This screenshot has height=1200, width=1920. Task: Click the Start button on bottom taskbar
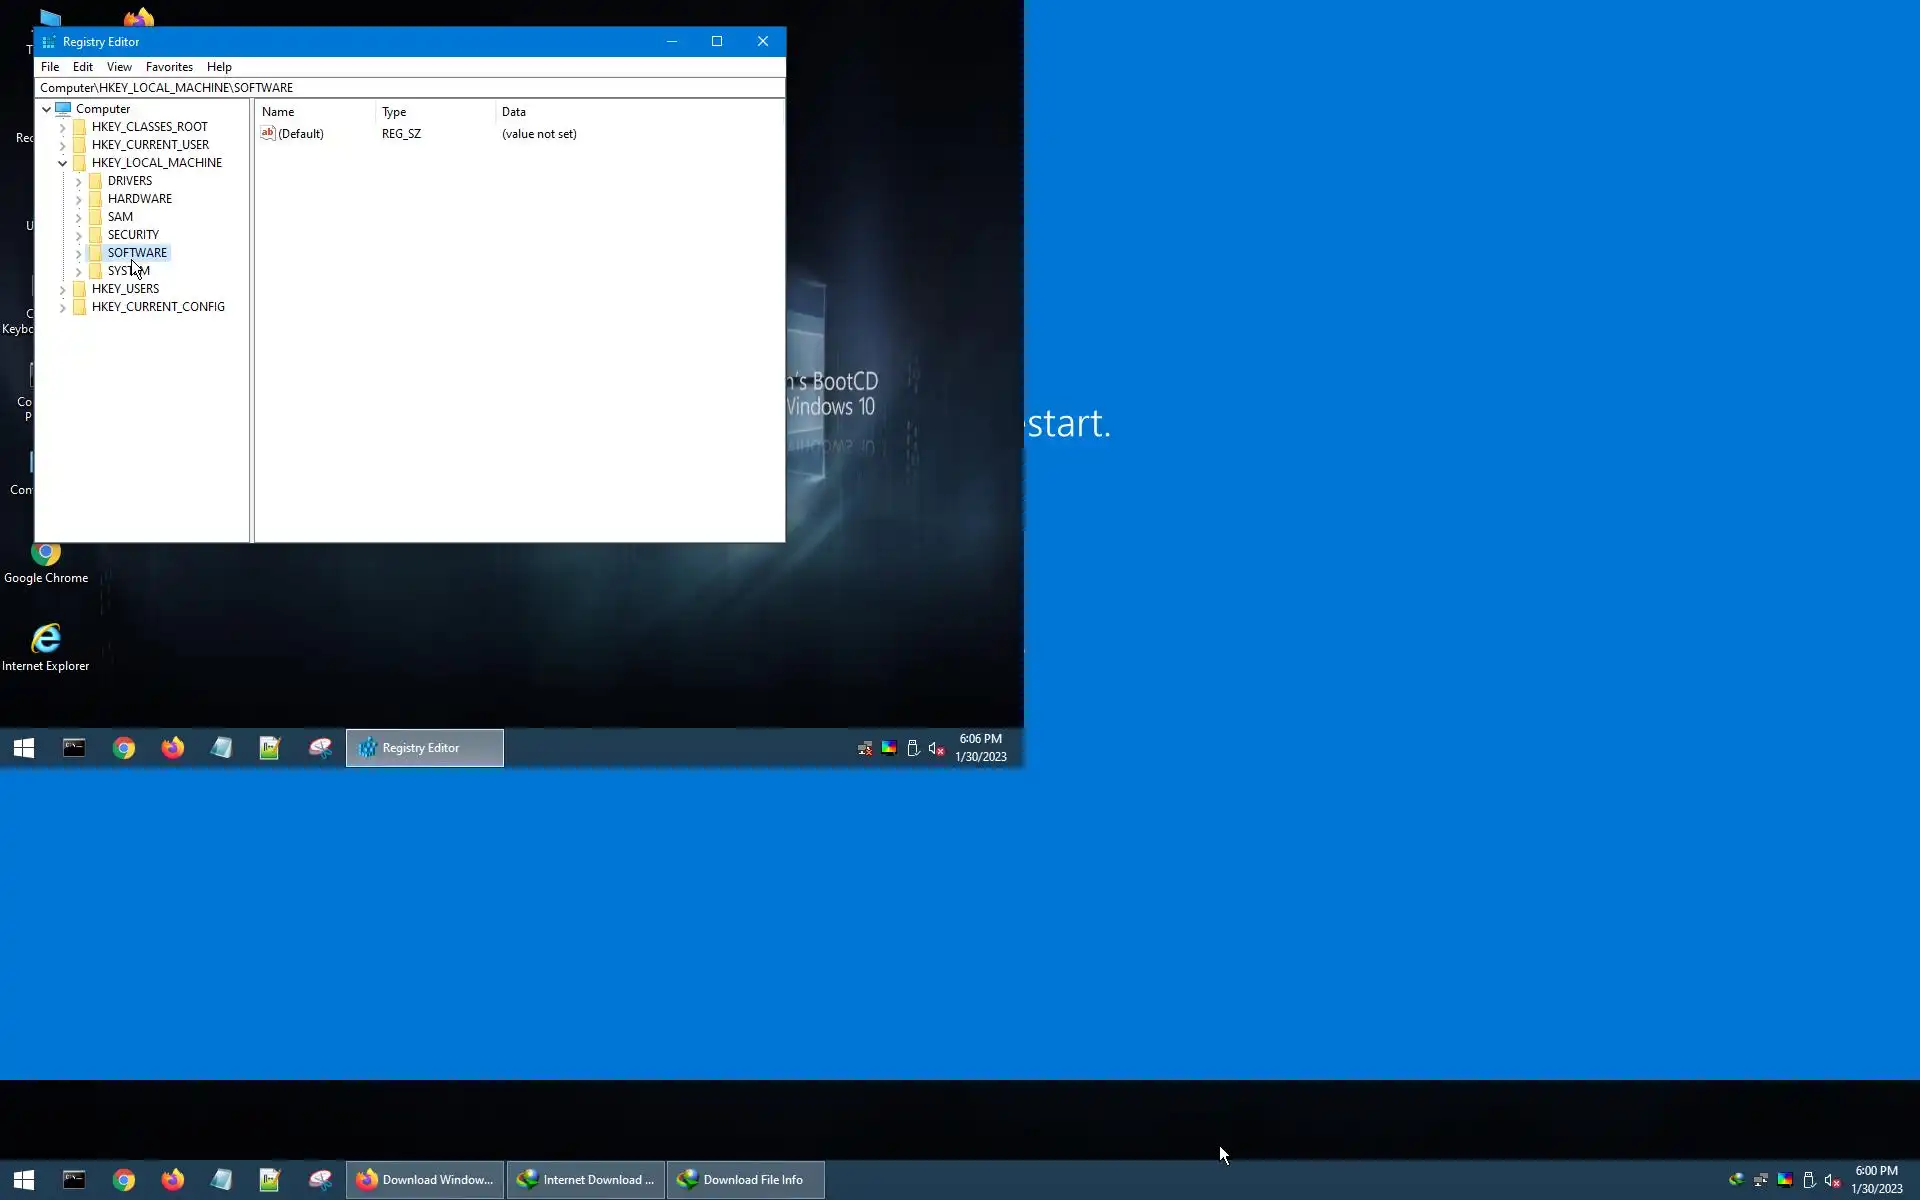pos(24,1180)
